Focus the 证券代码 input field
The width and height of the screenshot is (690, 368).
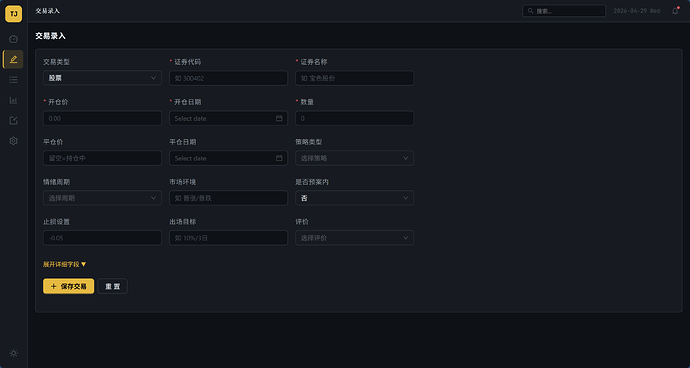point(228,78)
